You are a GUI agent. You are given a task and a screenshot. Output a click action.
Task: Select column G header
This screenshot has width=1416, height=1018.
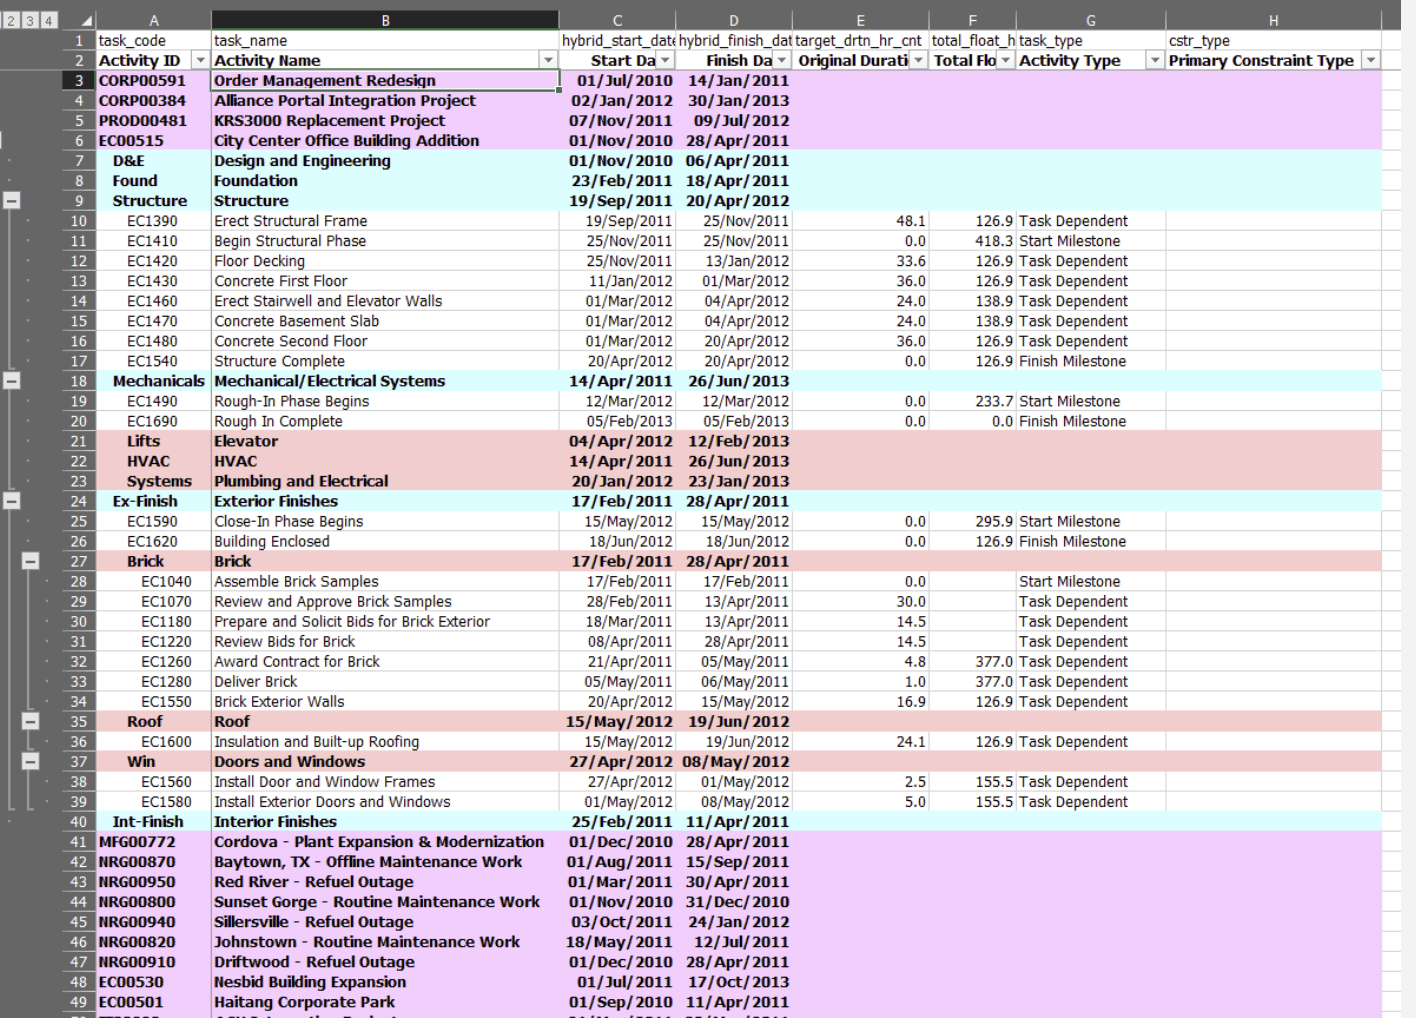pyautogui.click(x=1090, y=20)
